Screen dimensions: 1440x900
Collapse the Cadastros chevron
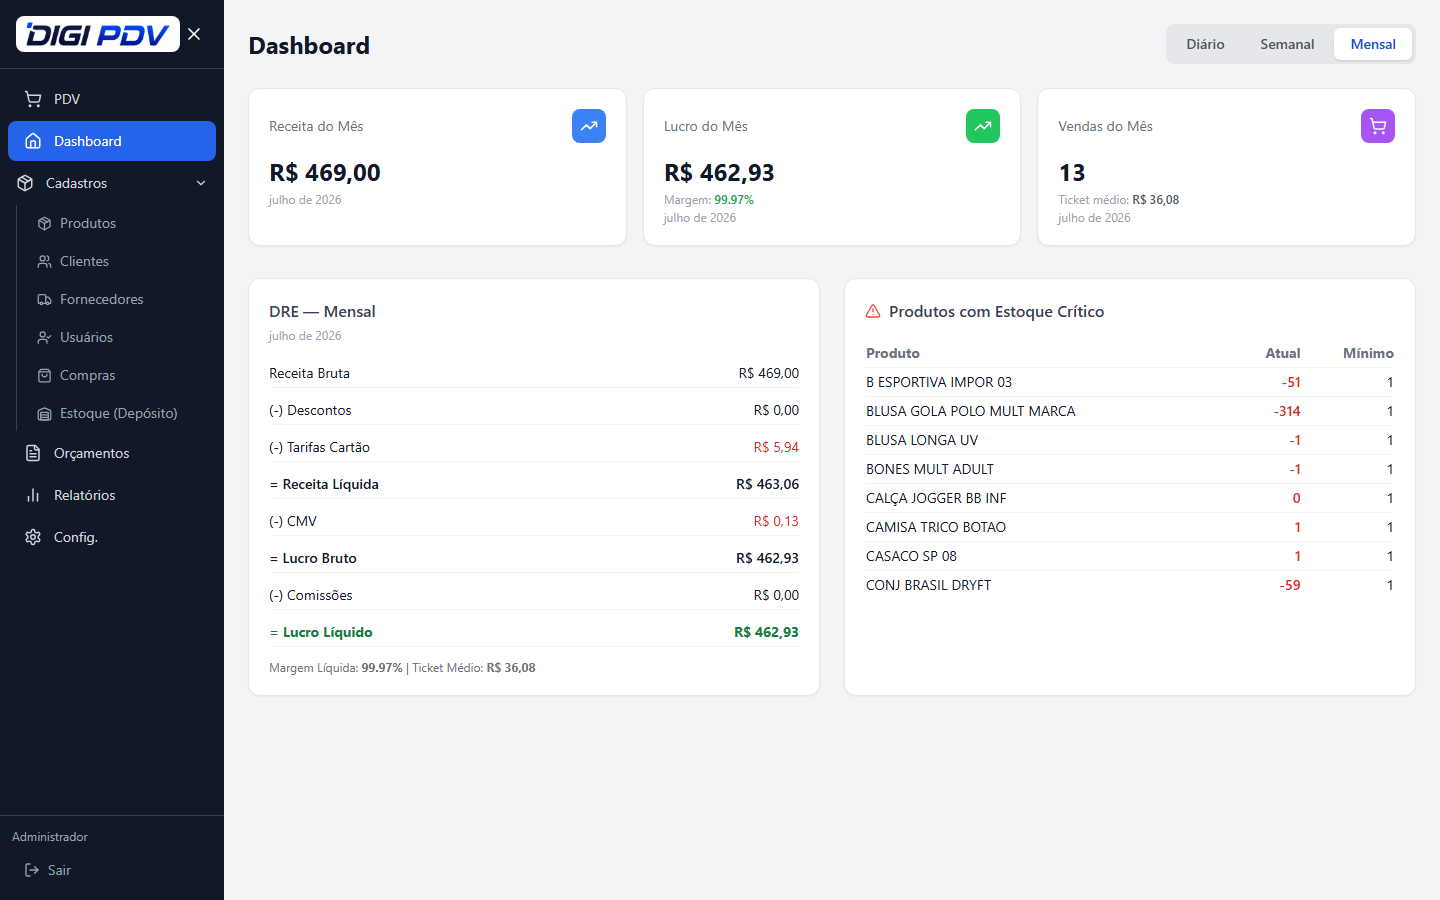tap(201, 183)
